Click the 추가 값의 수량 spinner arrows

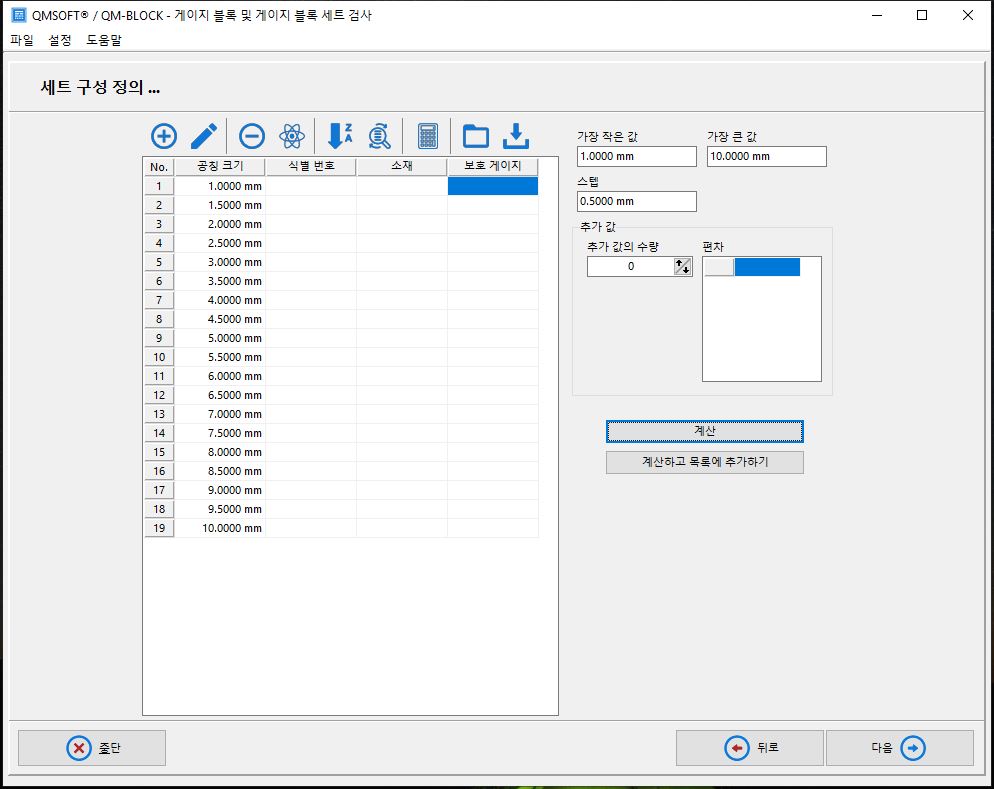[x=683, y=267]
